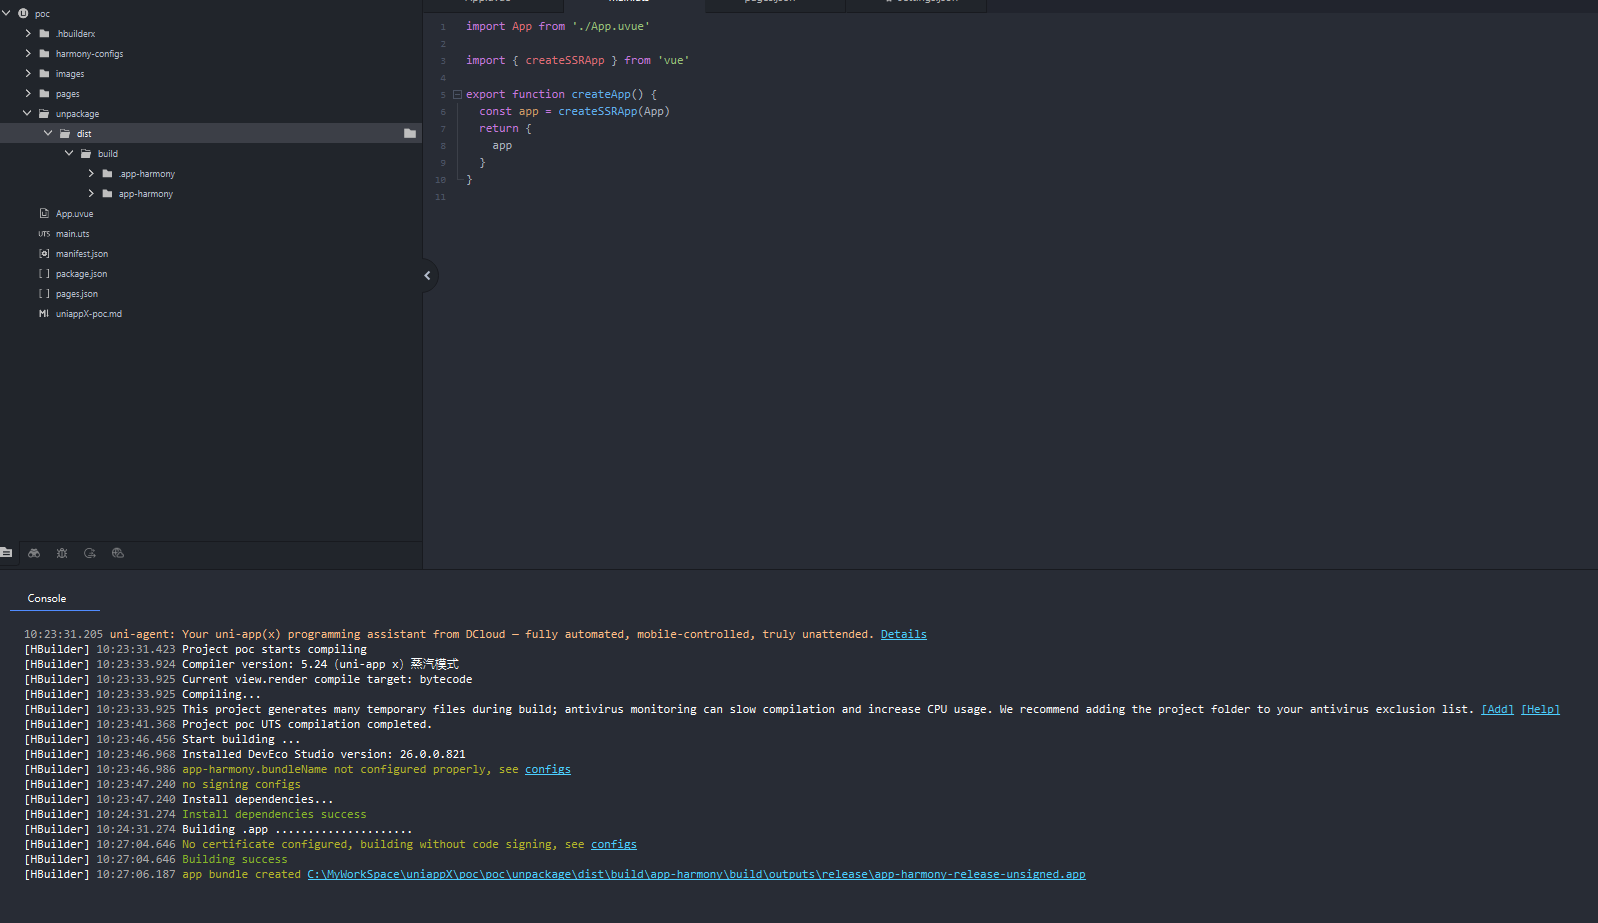
Task: Open the binoculars search panel
Action: pos(34,553)
